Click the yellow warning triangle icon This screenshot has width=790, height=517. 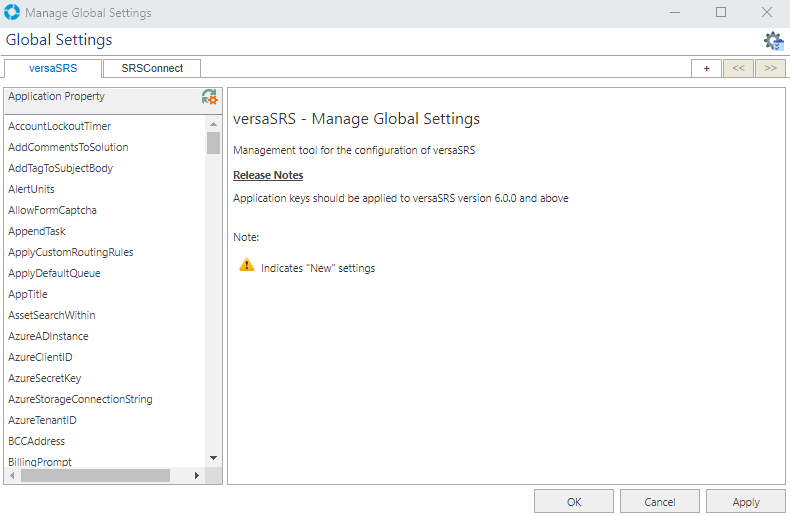[x=246, y=265]
